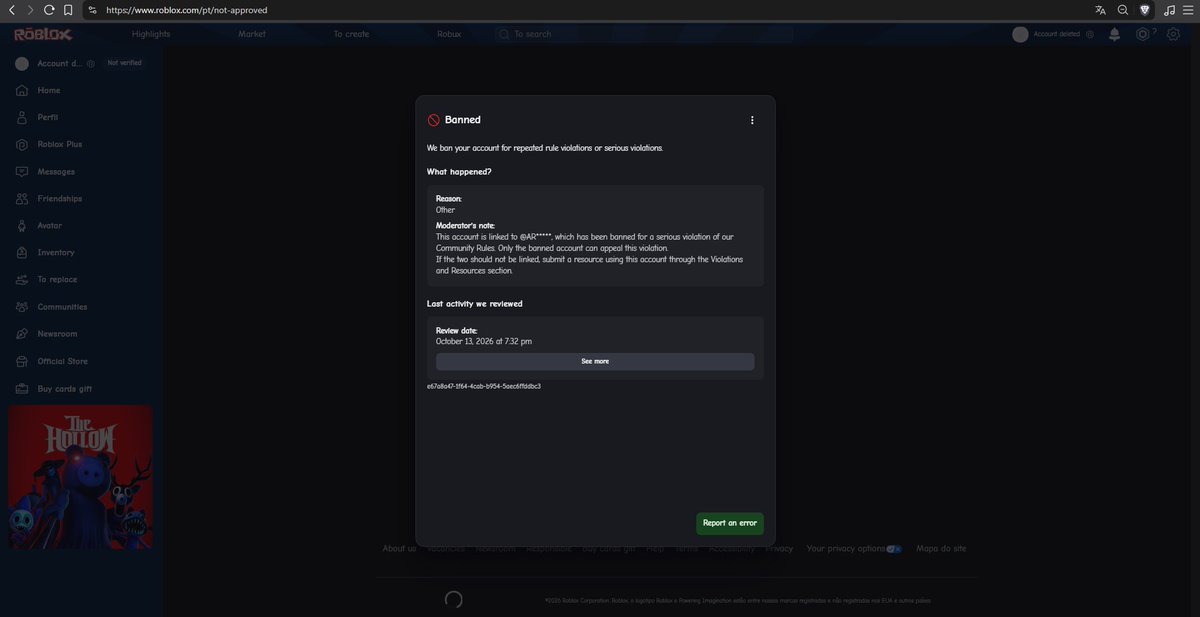This screenshot has height=617, width=1200.
Task: Click the avatar beside Account deleted in the header
Action: (1020, 34)
